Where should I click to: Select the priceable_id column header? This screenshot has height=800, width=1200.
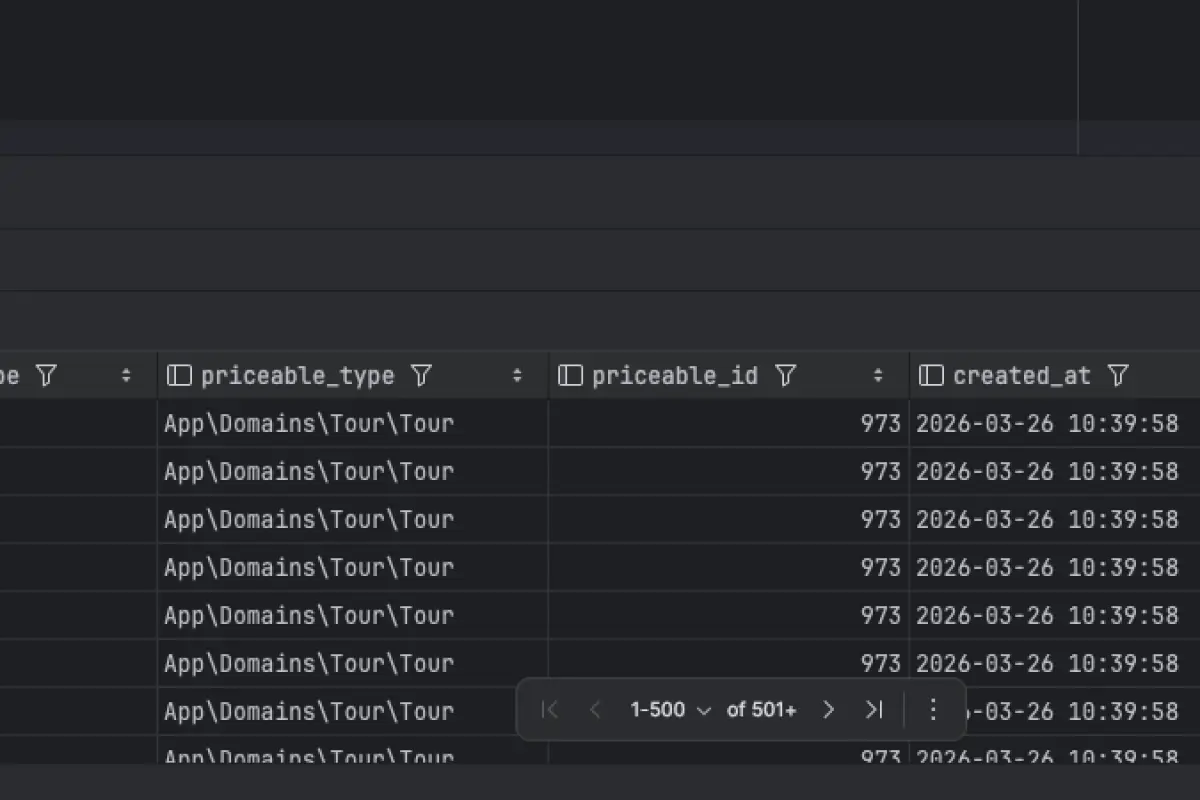click(729, 375)
